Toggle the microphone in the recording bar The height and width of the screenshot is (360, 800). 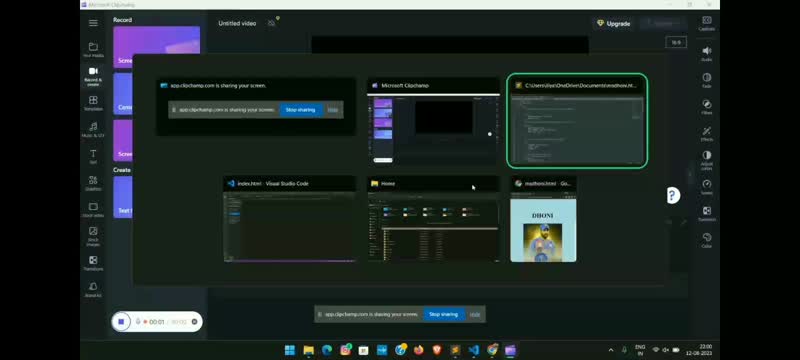point(138,322)
